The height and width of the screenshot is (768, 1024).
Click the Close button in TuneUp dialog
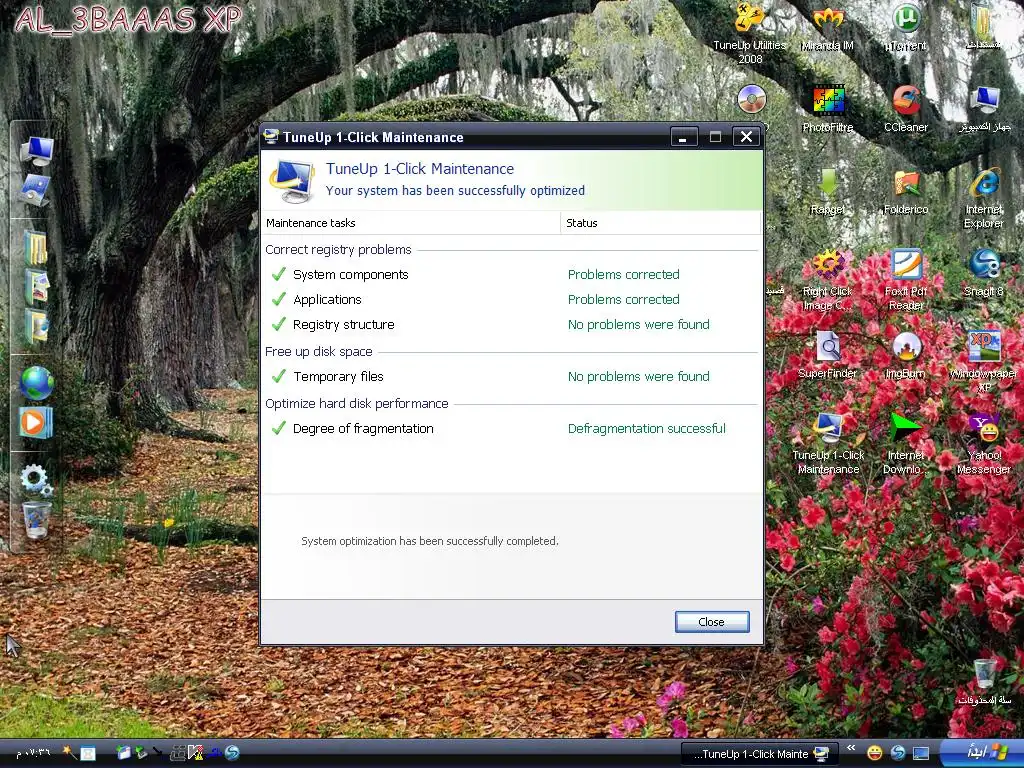coord(712,622)
